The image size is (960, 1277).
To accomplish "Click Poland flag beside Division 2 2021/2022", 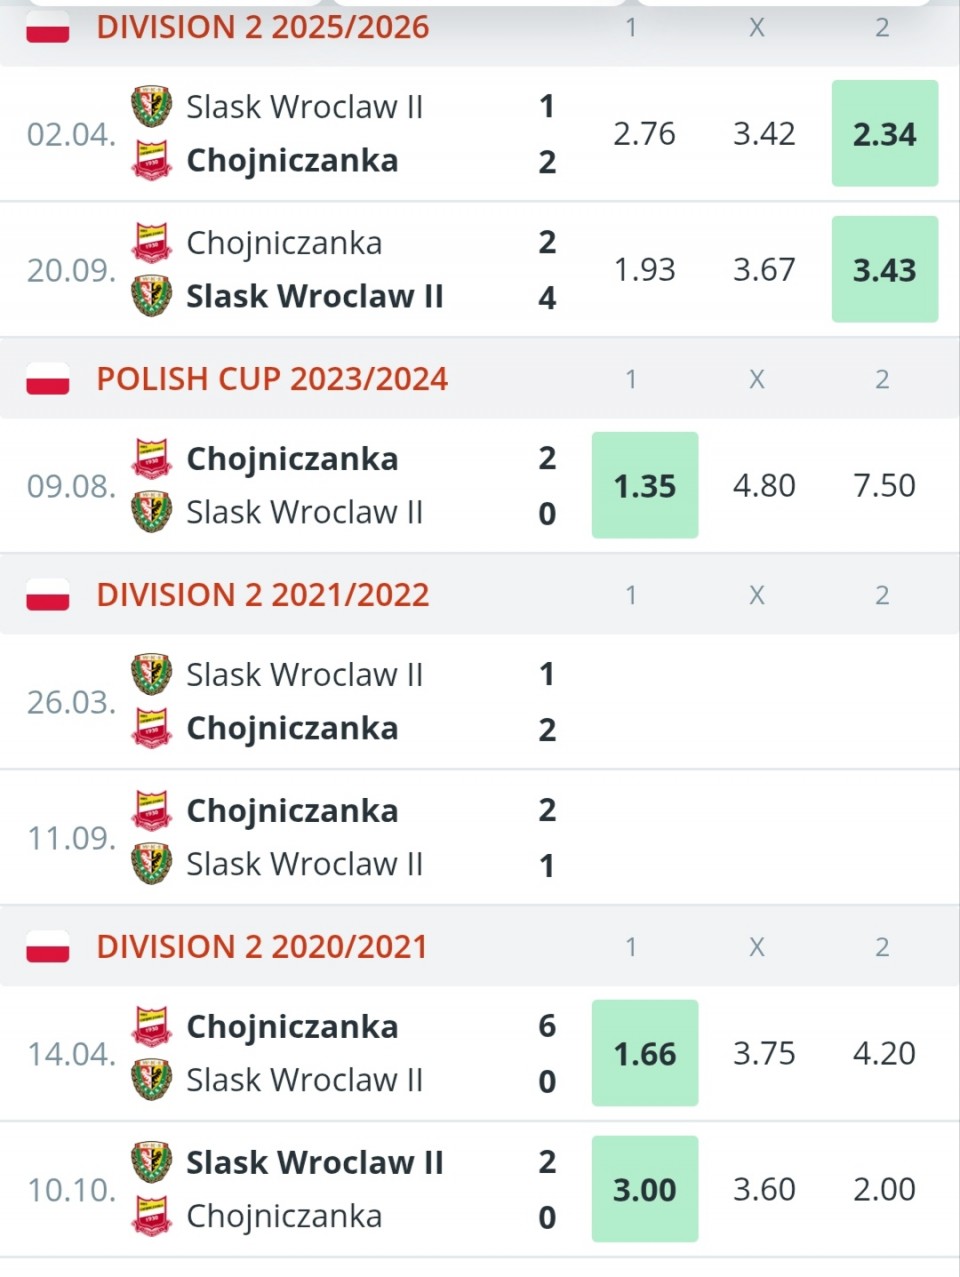I will (48, 595).
